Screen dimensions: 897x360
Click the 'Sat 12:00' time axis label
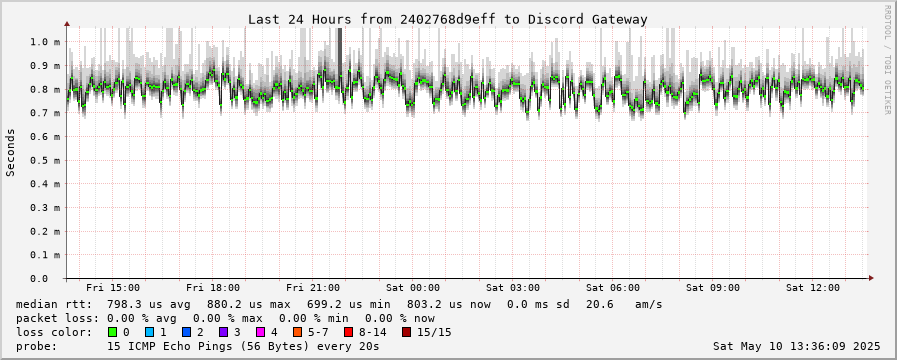pyautogui.click(x=813, y=288)
